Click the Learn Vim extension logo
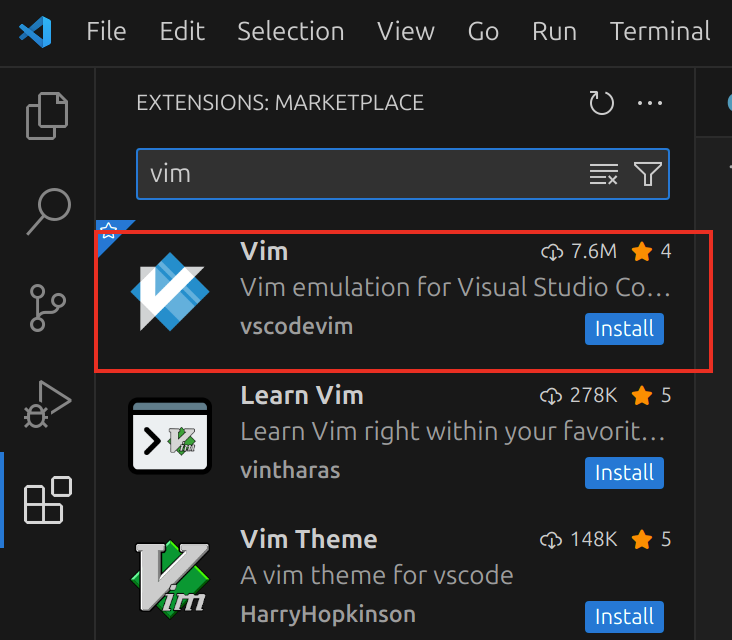Screen dimensions: 732x640 170,436
